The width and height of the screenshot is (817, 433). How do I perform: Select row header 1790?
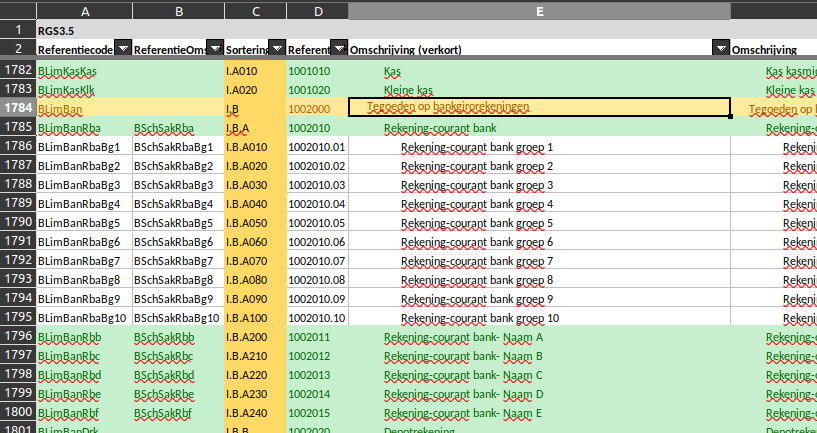[x=17, y=223]
